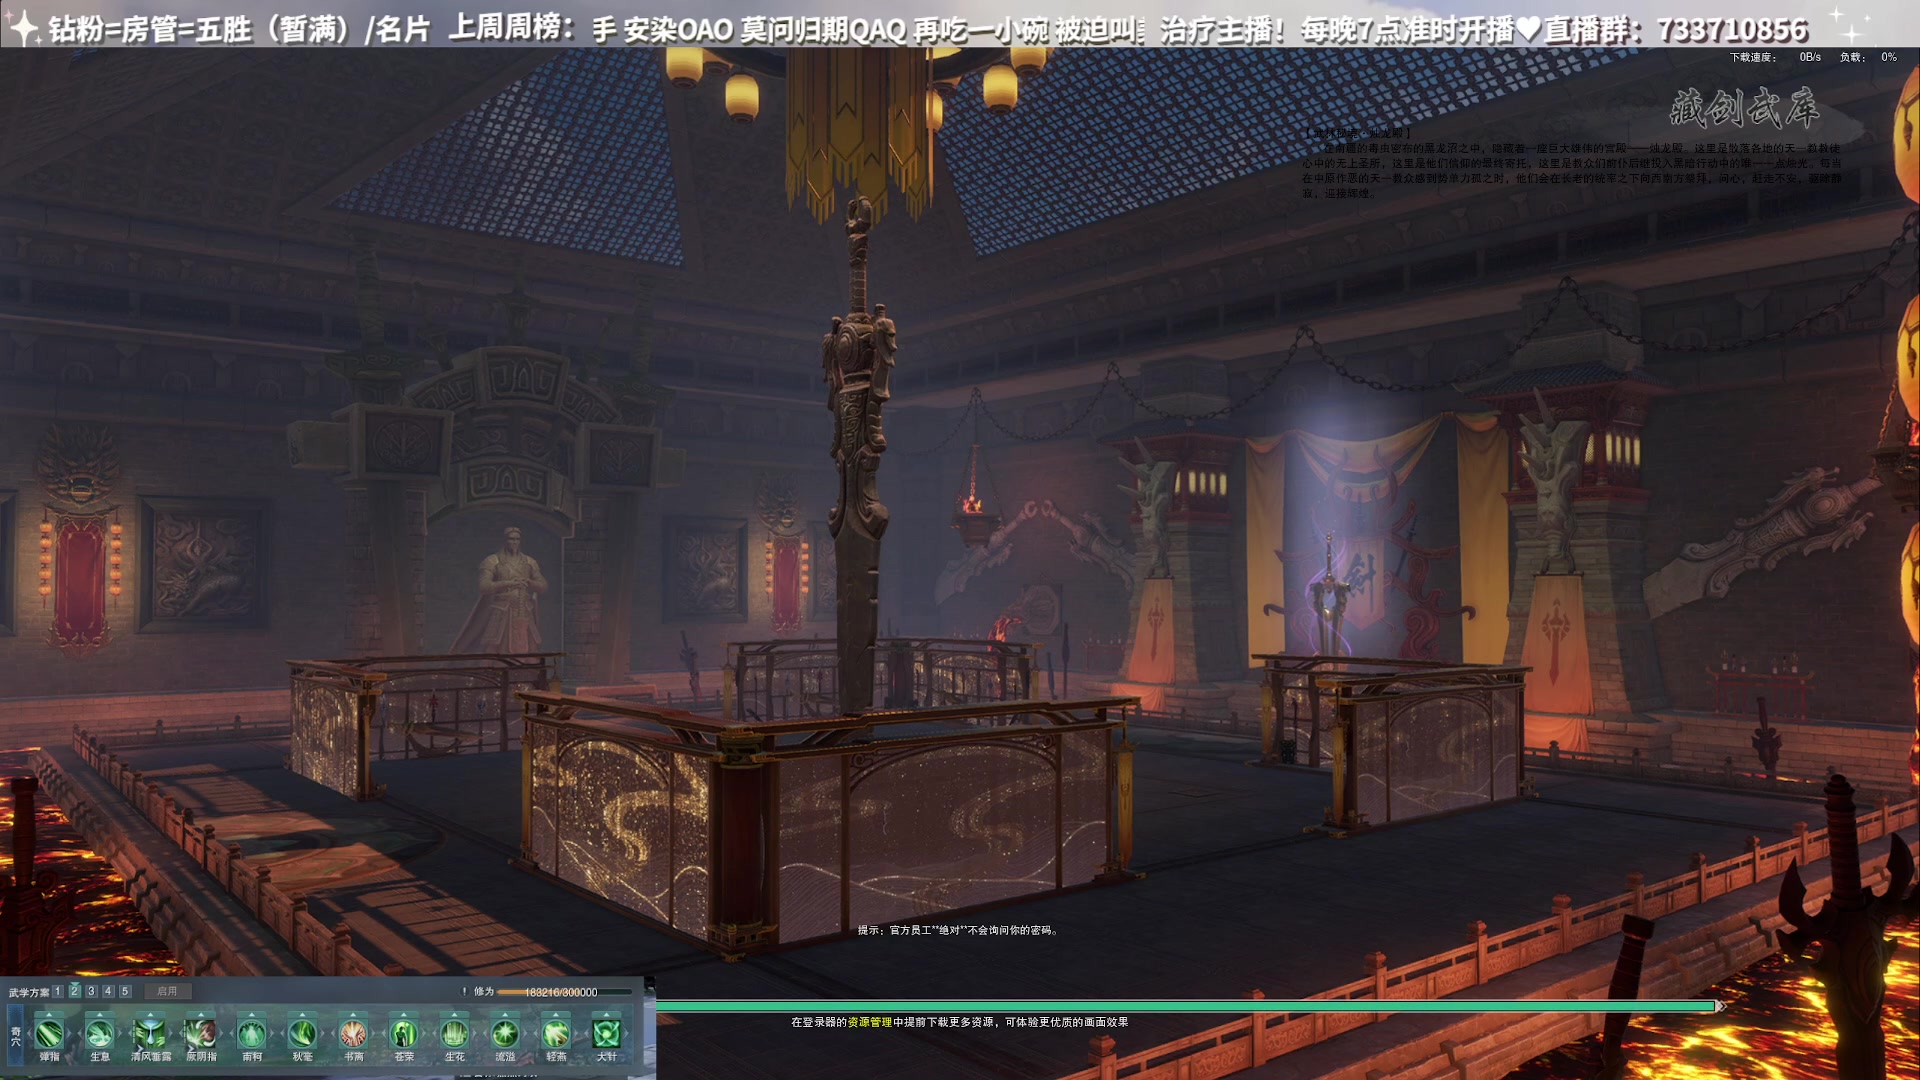This screenshot has height=1080, width=1920.
Task: Click the green loading progress bar
Action: pos(1188,1006)
